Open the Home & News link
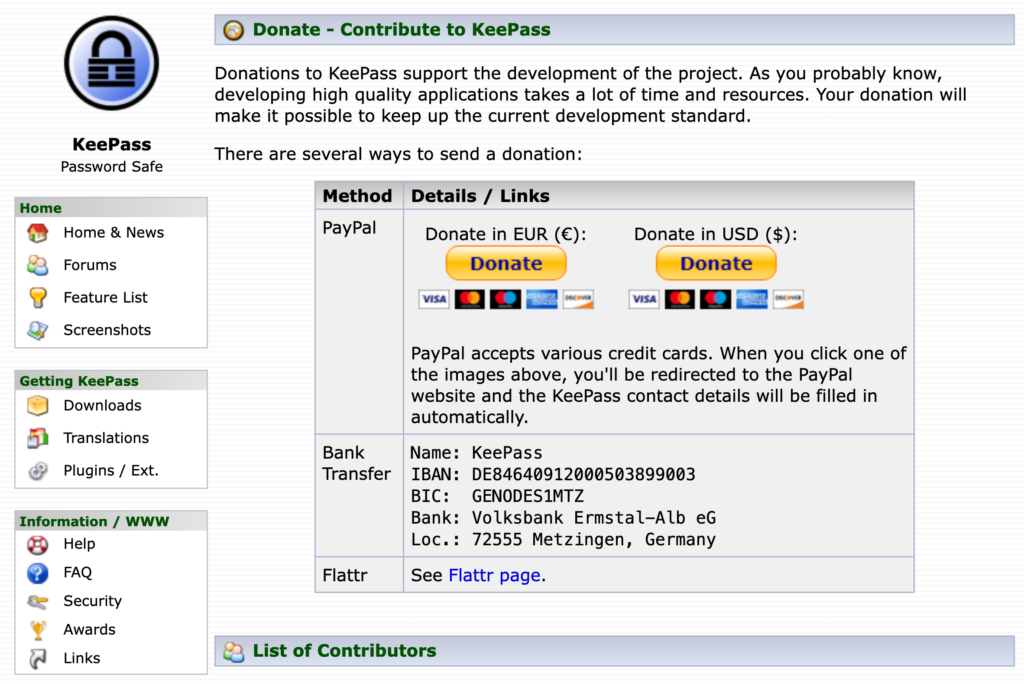Viewport: 1024px width, 684px height. tap(114, 233)
